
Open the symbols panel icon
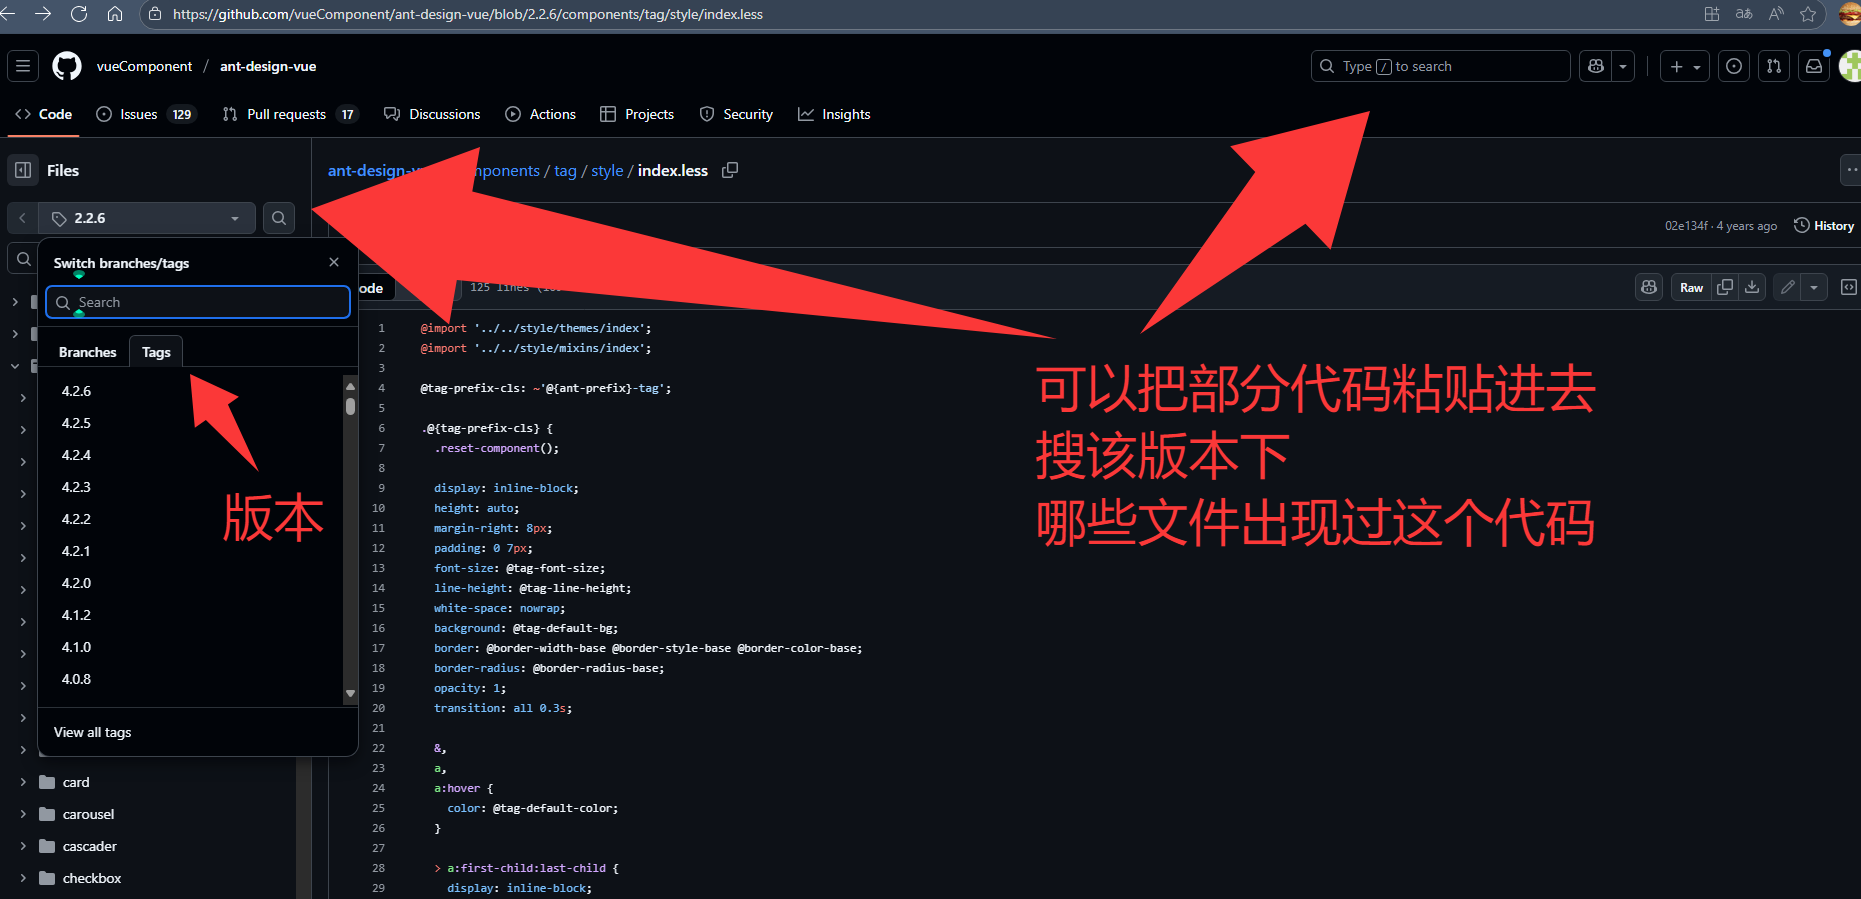(x=1849, y=287)
